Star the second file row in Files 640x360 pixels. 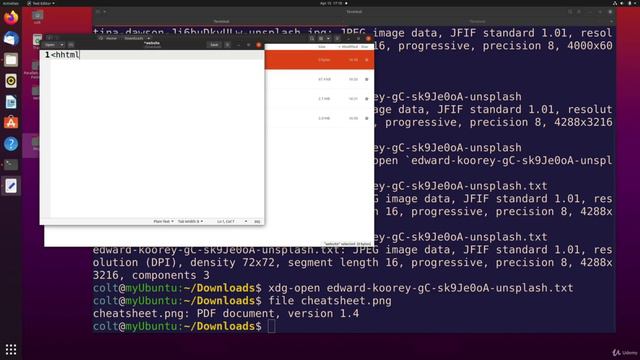point(367,79)
